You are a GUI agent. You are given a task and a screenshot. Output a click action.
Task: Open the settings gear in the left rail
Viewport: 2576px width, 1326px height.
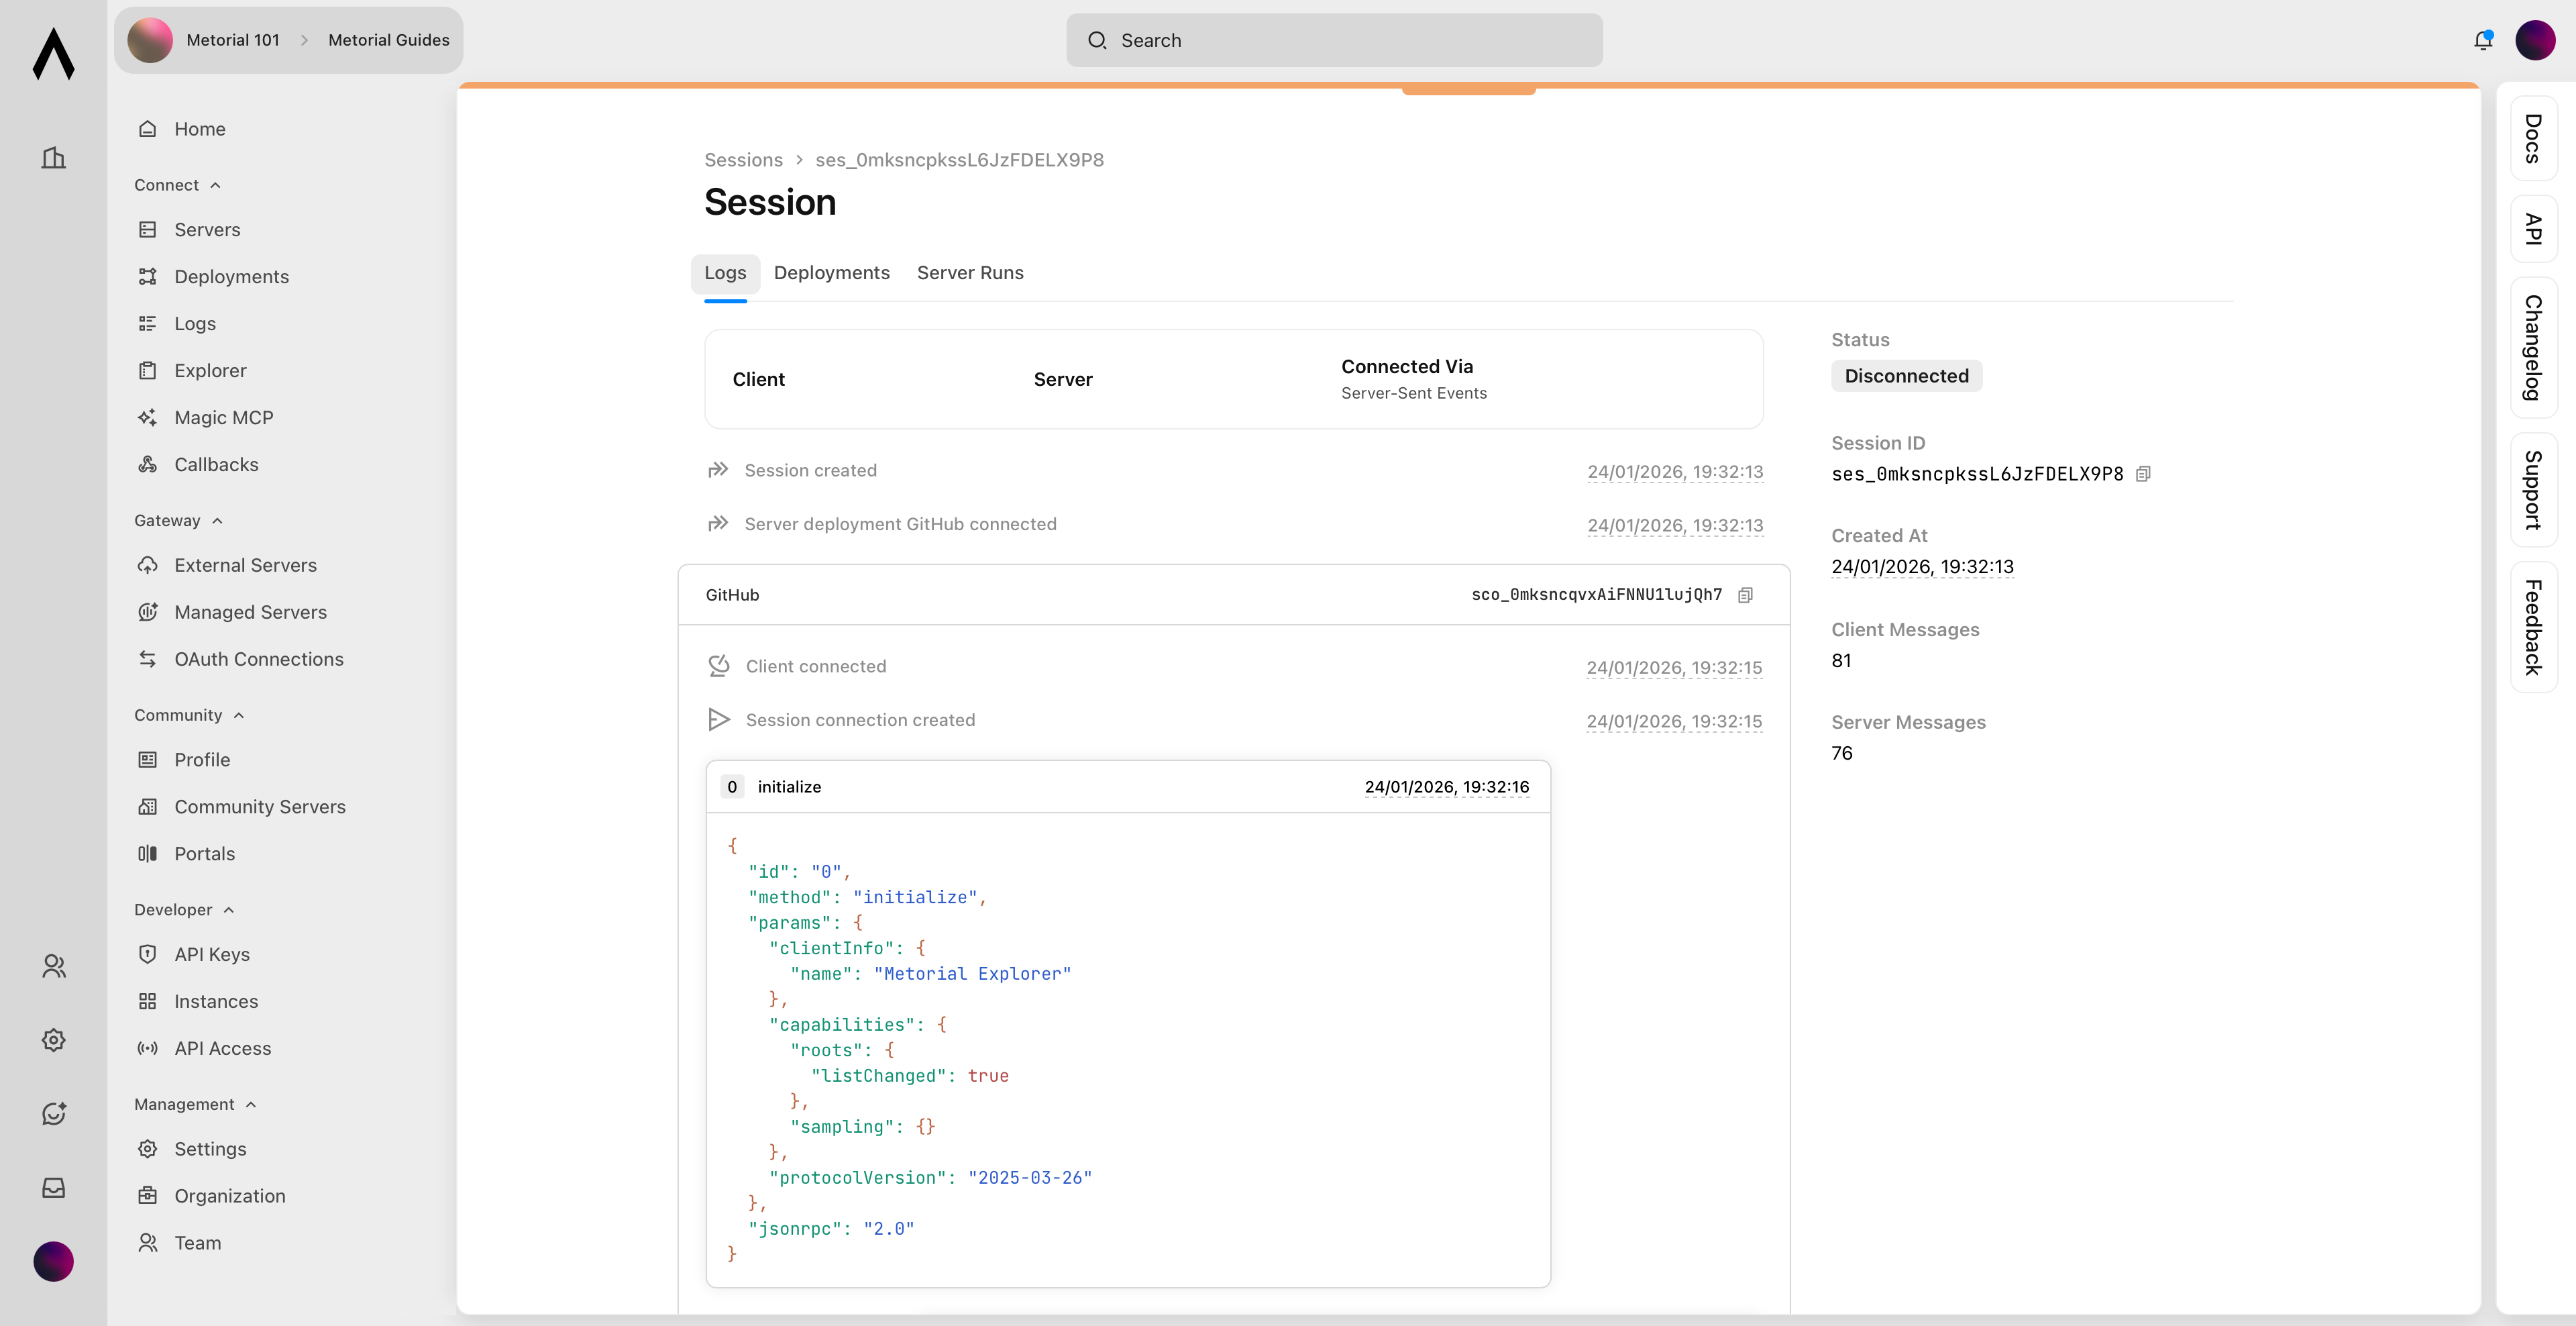coord(53,1040)
